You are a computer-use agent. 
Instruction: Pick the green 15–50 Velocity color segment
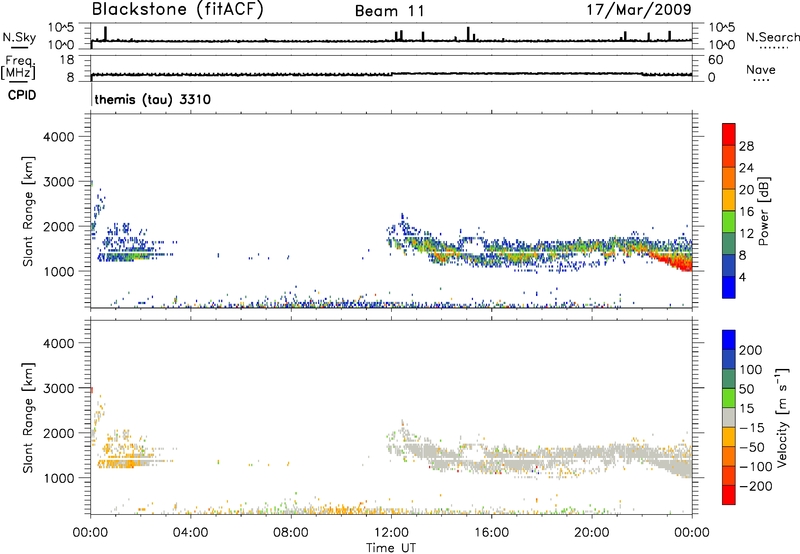[729, 398]
